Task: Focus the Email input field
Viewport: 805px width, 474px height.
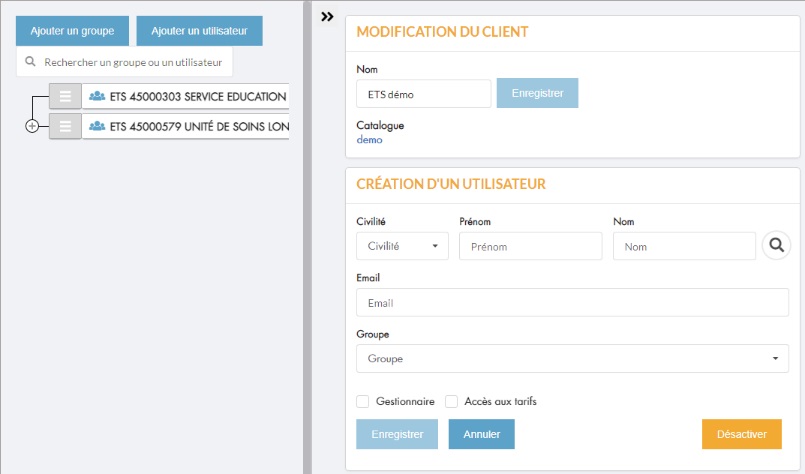Action: coord(572,302)
